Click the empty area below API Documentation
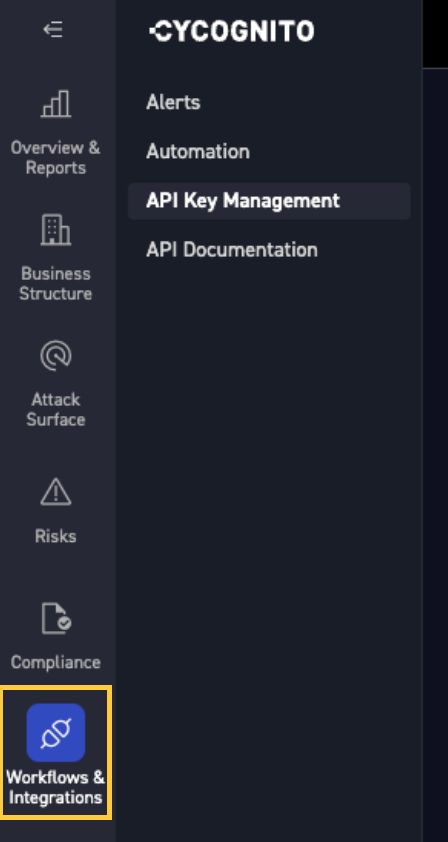This screenshot has height=842, width=448. (269, 537)
